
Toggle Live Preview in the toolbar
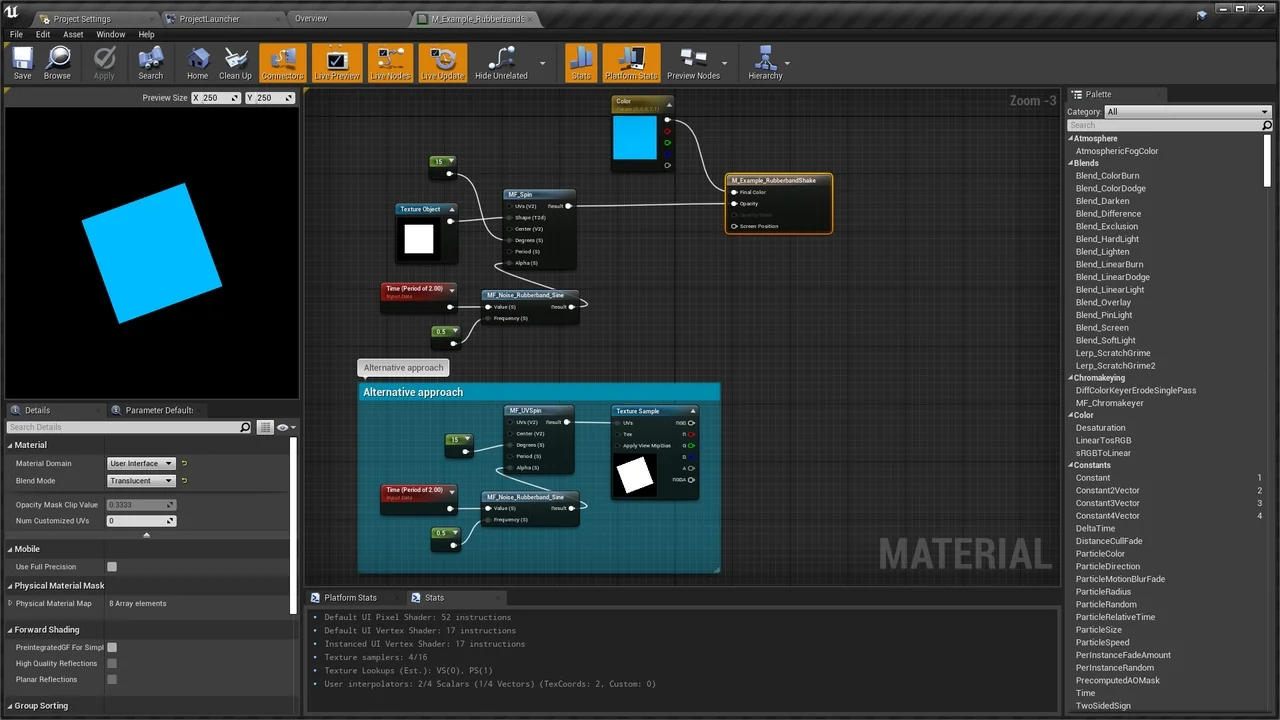coord(336,62)
